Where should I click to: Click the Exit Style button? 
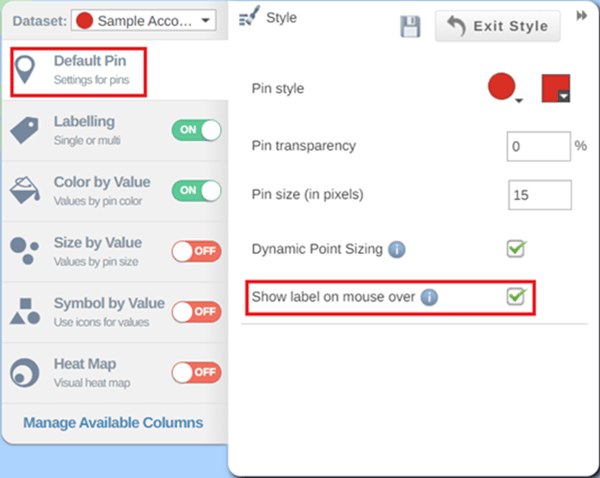(498, 26)
